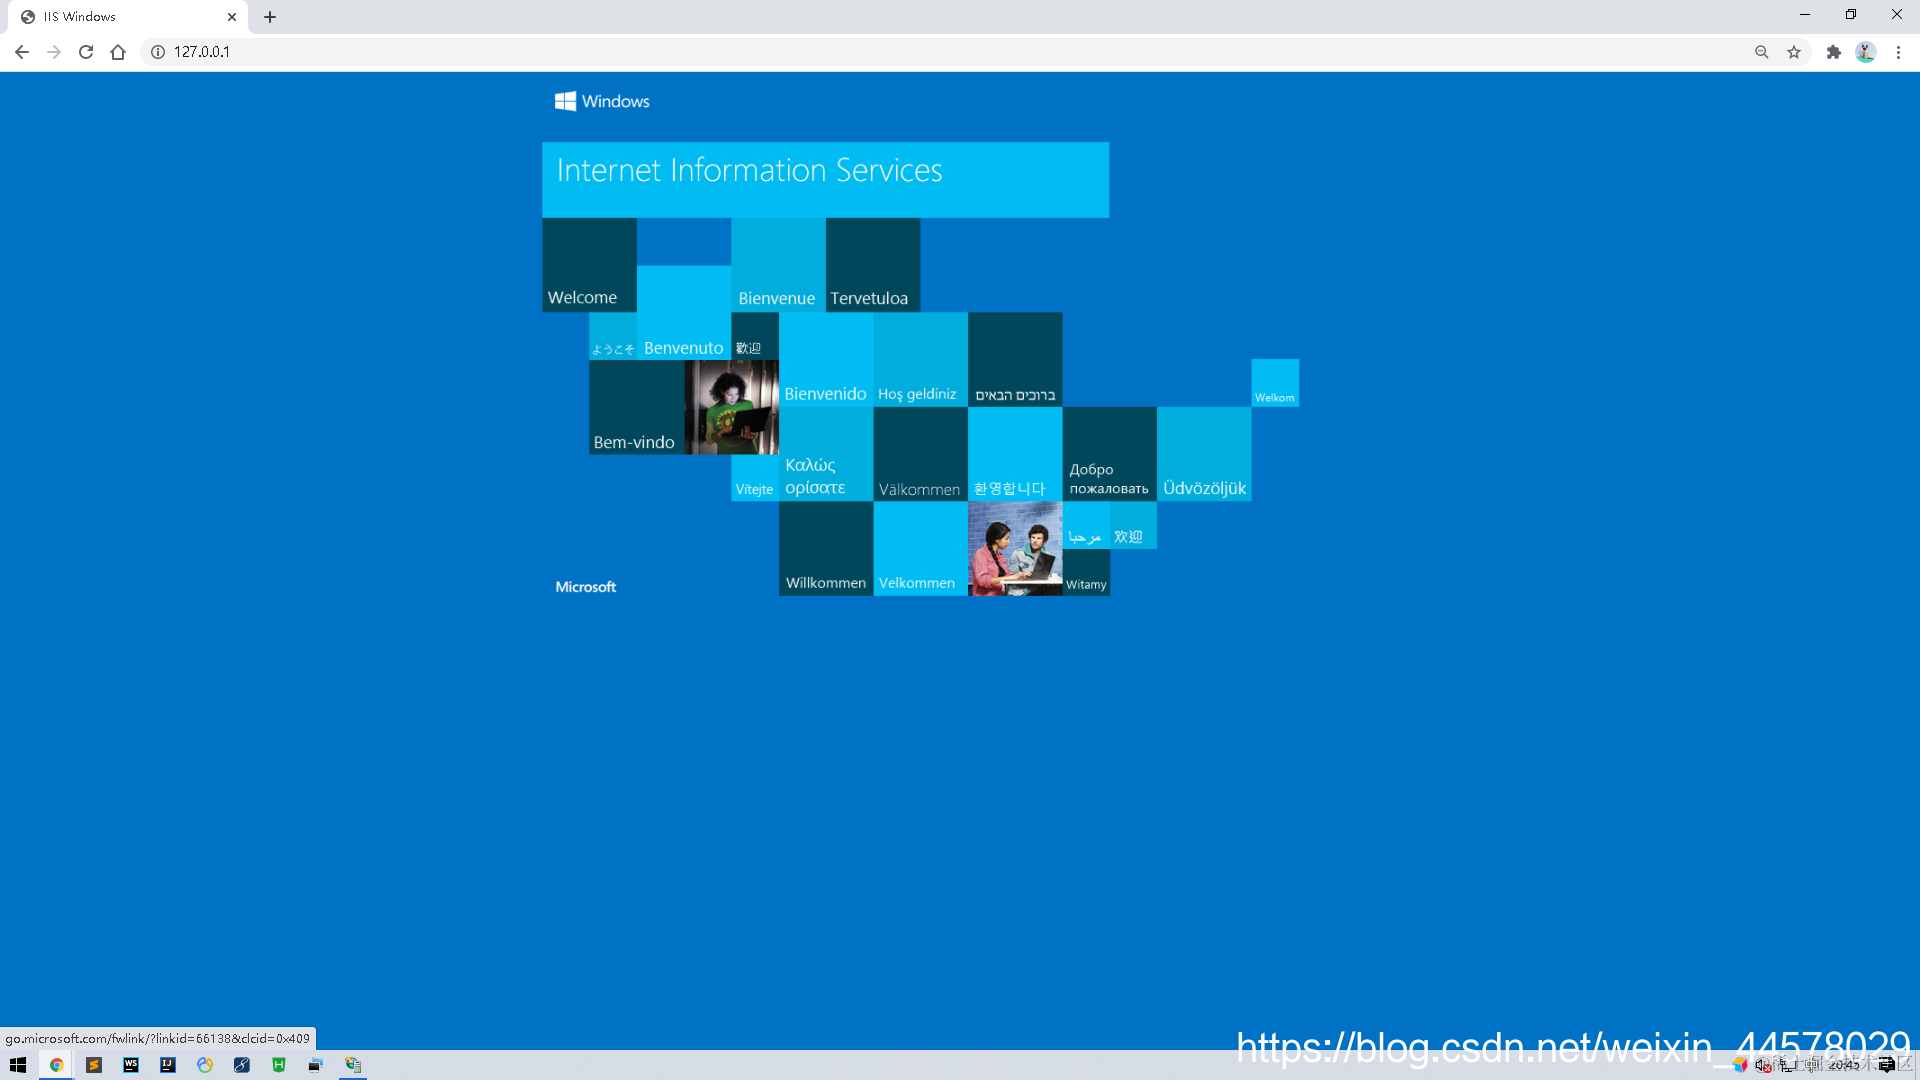Viewport: 1920px width, 1080px height.
Task: Open IntelliJ IDEA from the taskbar
Action: tap(168, 1065)
